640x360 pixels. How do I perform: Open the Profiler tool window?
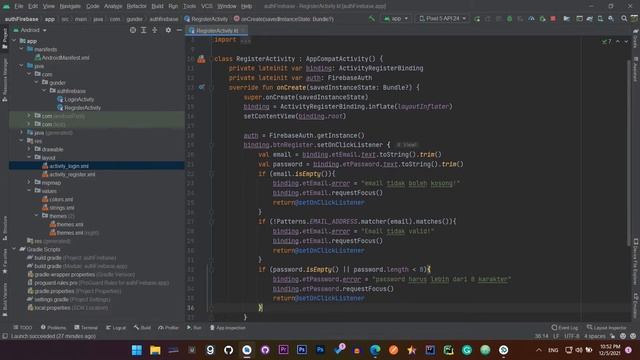pyautogui.click(x=169, y=328)
